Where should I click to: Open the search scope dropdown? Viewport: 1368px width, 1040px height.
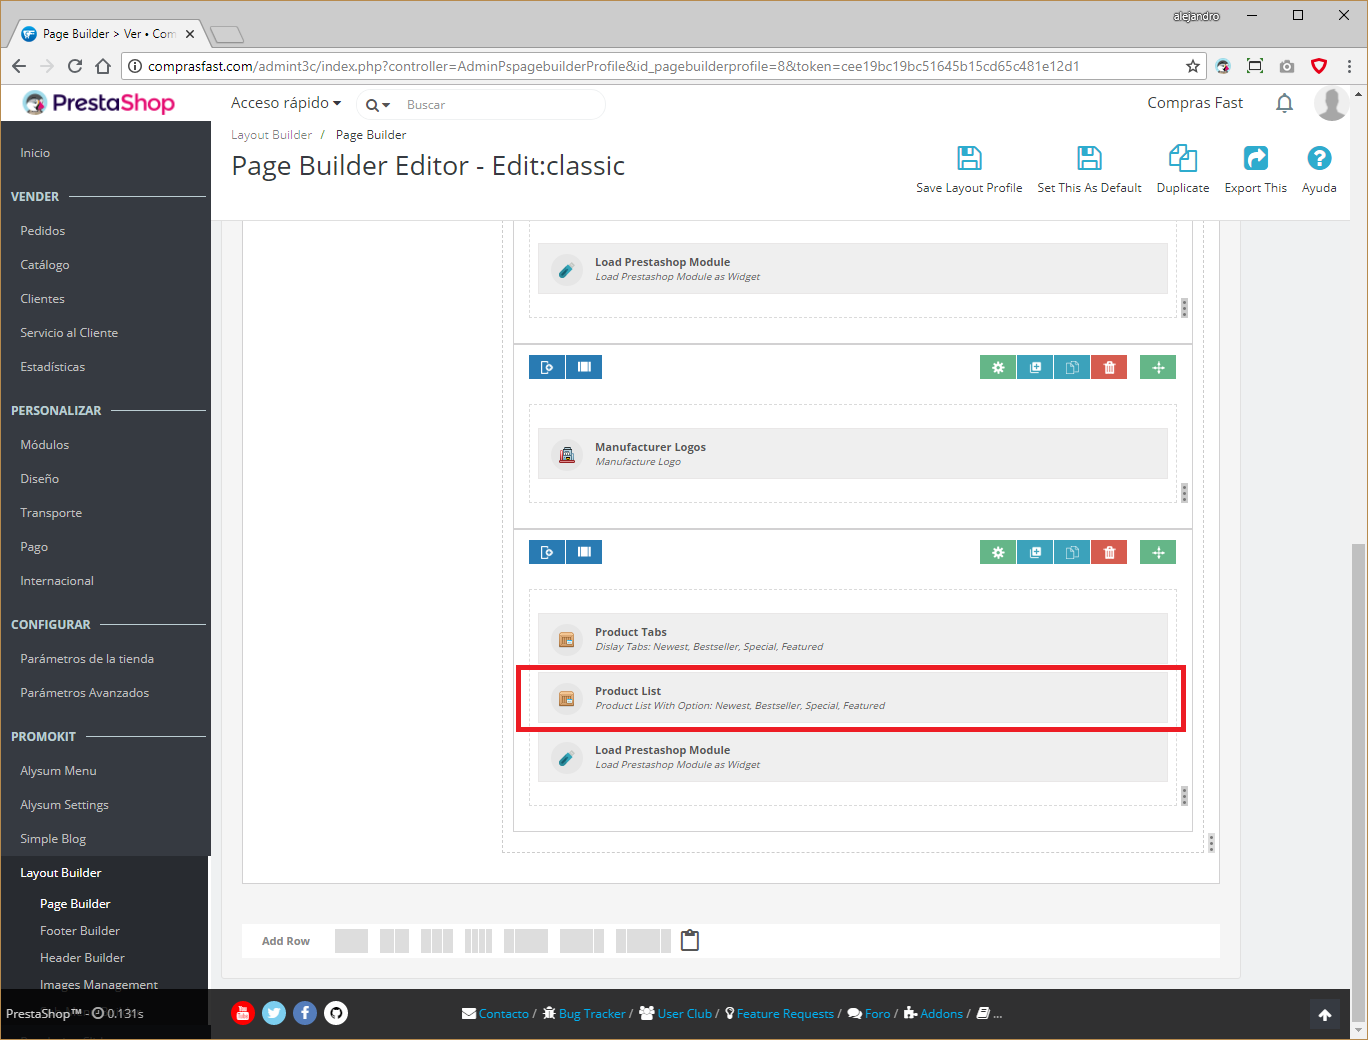pyautogui.click(x=377, y=104)
